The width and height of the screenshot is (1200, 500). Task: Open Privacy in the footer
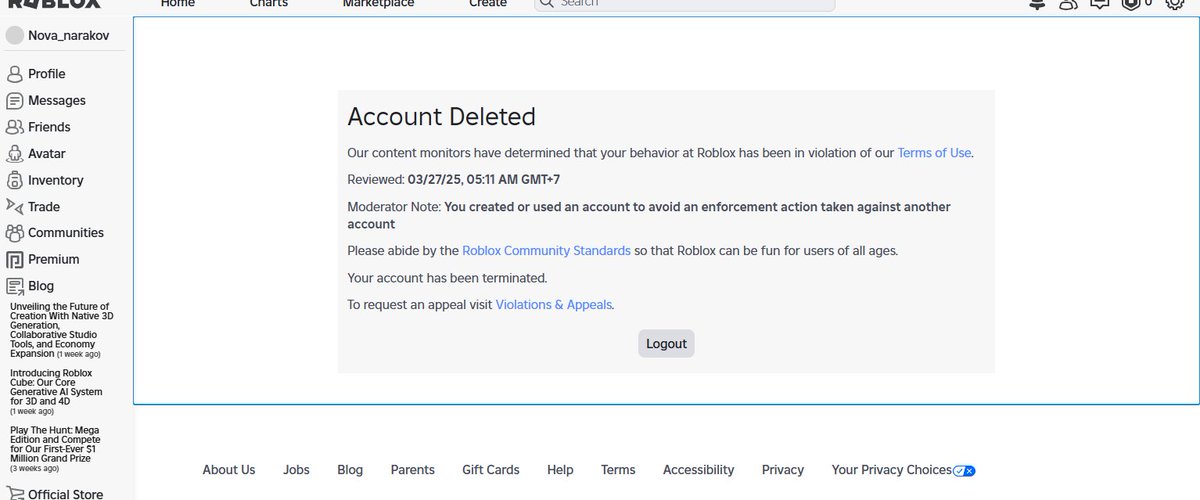[783, 470]
